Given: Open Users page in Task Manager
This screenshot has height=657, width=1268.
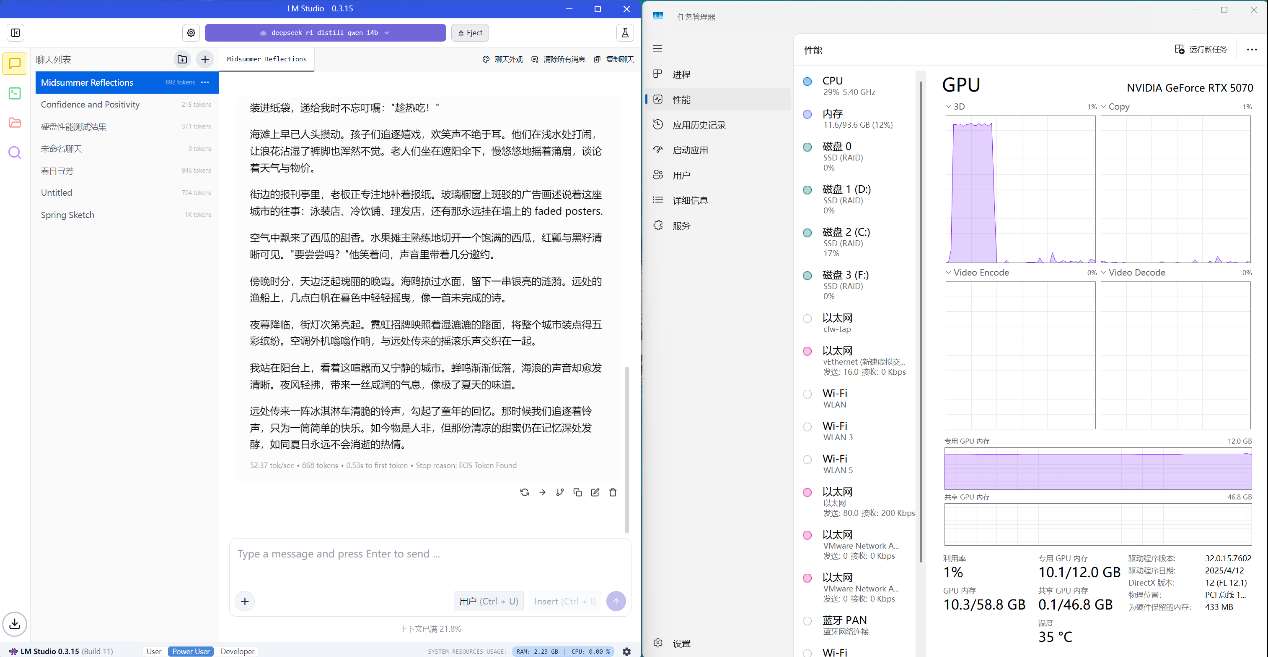Looking at the screenshot, I should click(x=717, y=175).
